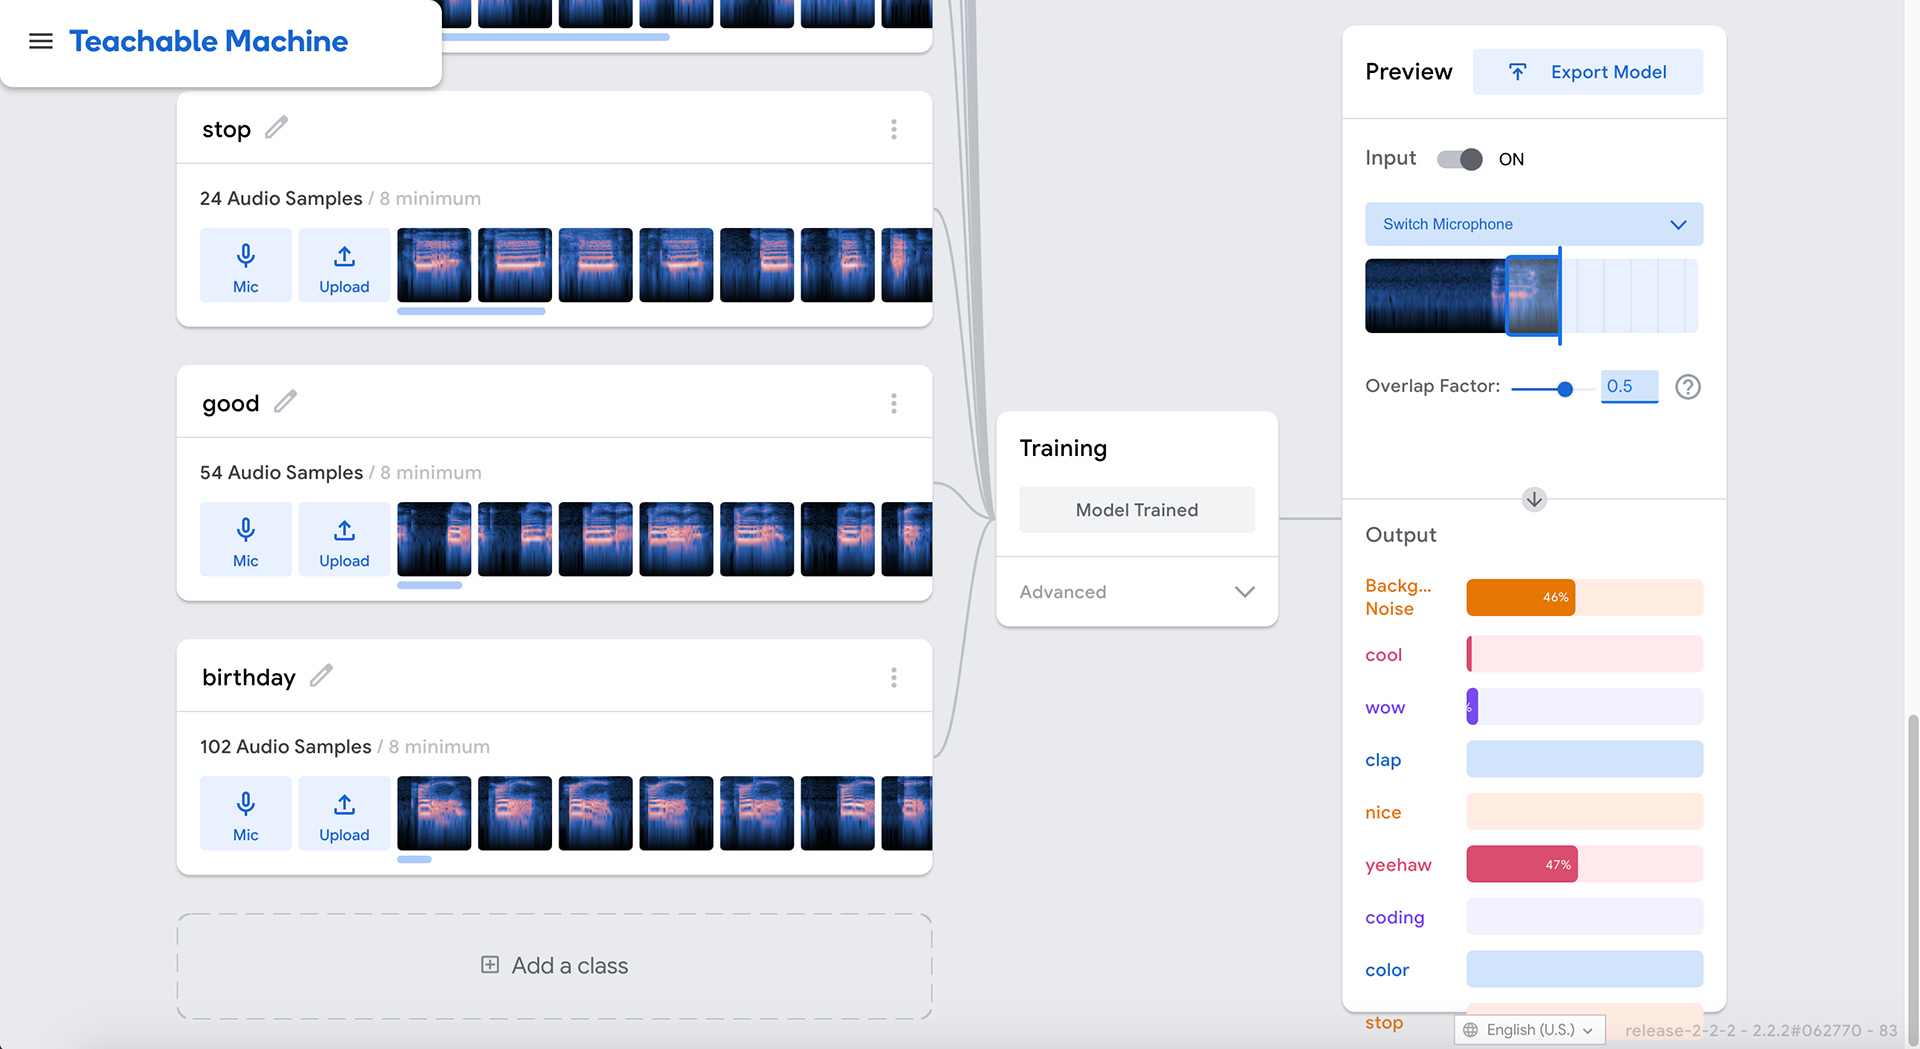
Task: Click the Model Trained button
Action: tap(1137, 510)
